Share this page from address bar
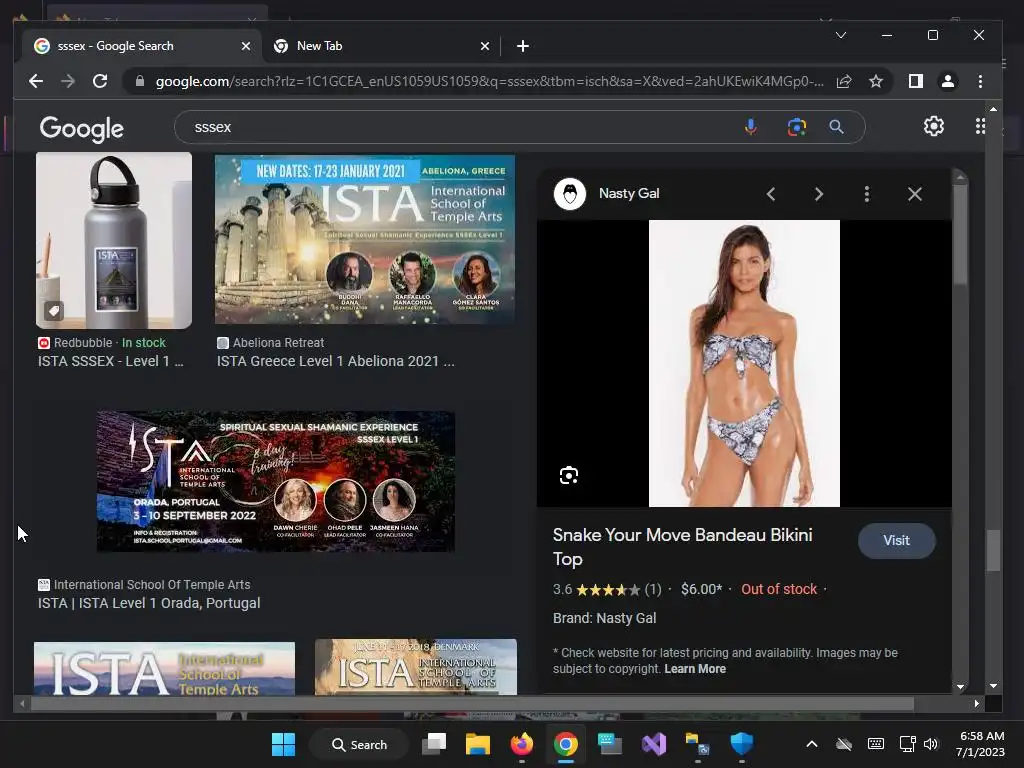 844,81
